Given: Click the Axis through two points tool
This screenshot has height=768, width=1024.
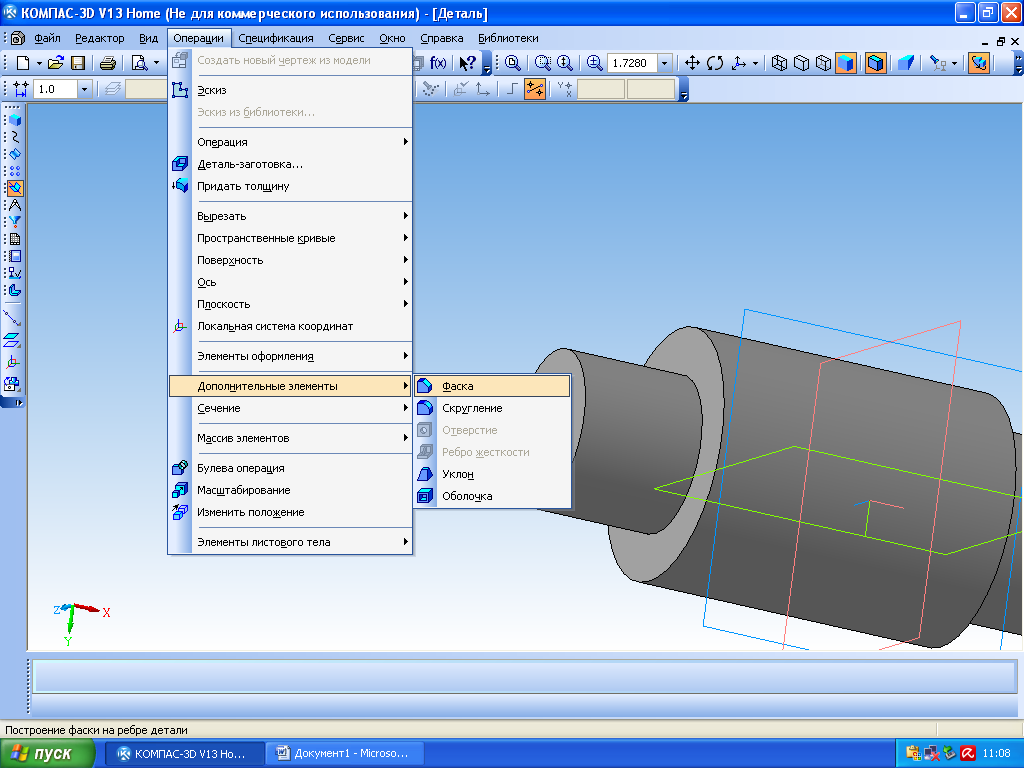Looking at the screenshot, I should click(12, 318).
